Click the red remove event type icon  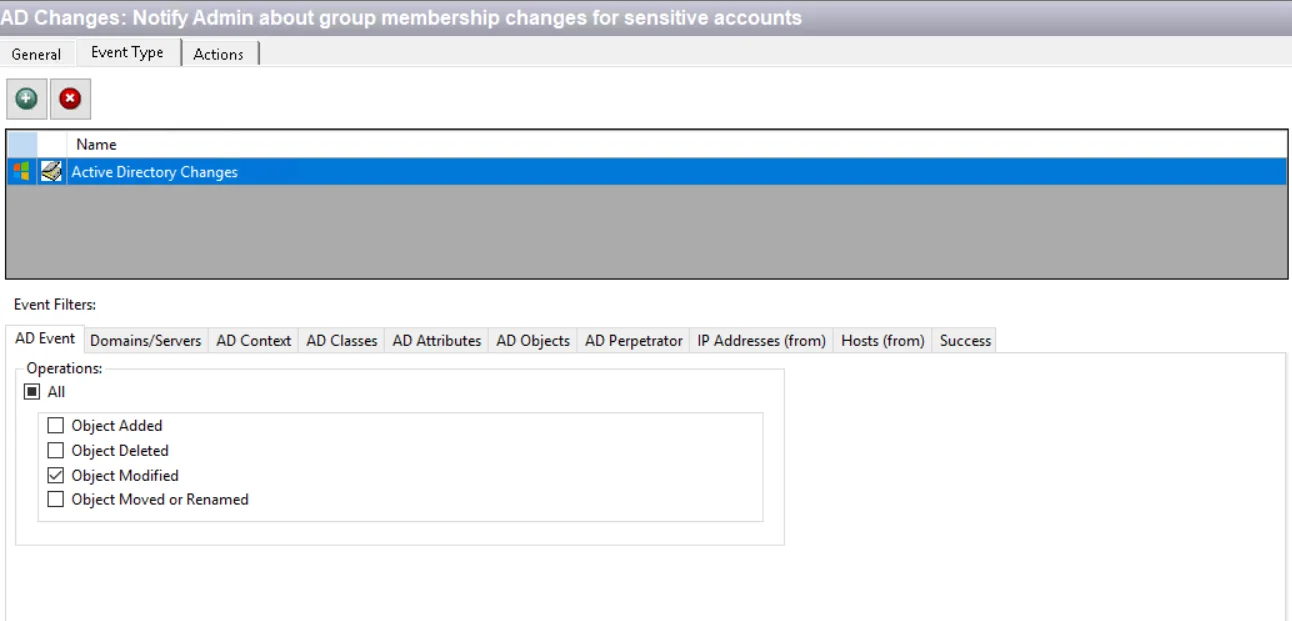[70, 99]
